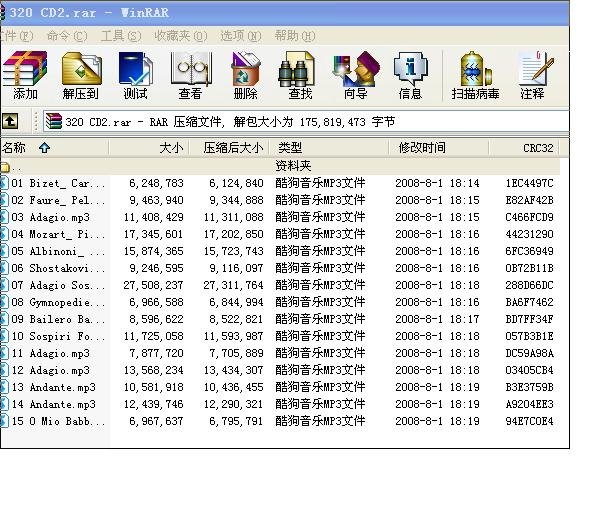Click the 资料夹 type cell
The height and width of the screenshot is (512, 590).
pos(293,166)
